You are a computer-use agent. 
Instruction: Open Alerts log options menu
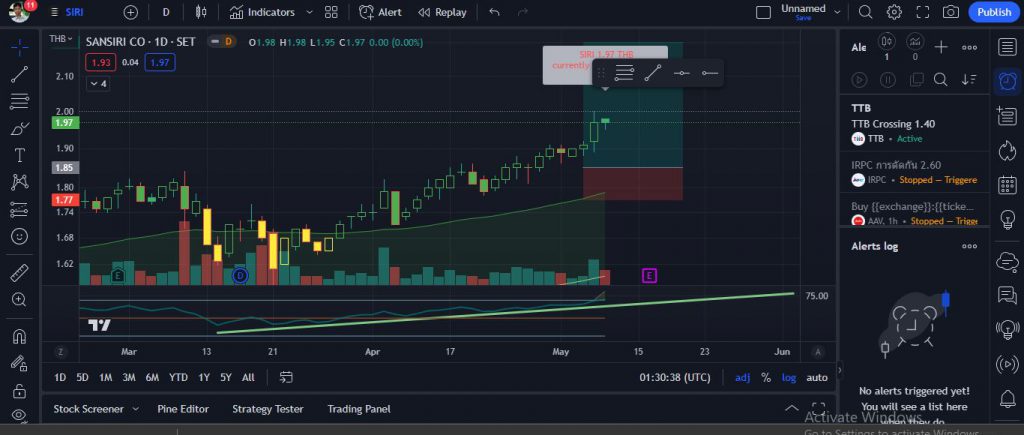point(970,246)
